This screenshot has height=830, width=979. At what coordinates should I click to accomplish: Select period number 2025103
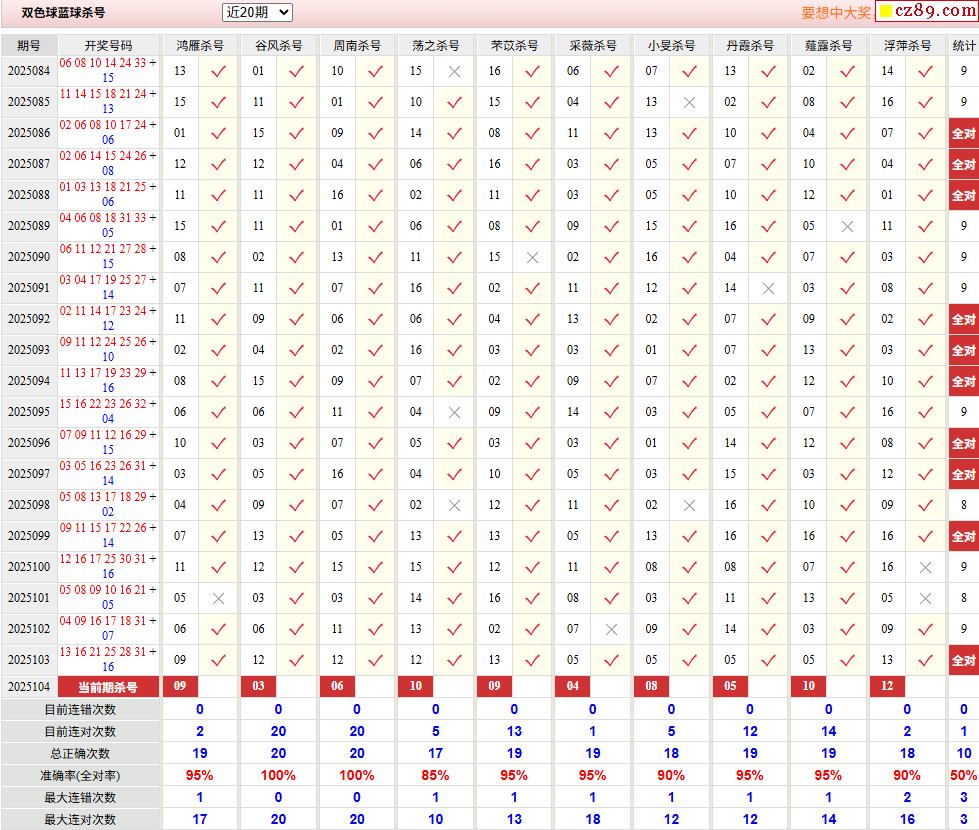click(29, 660)
